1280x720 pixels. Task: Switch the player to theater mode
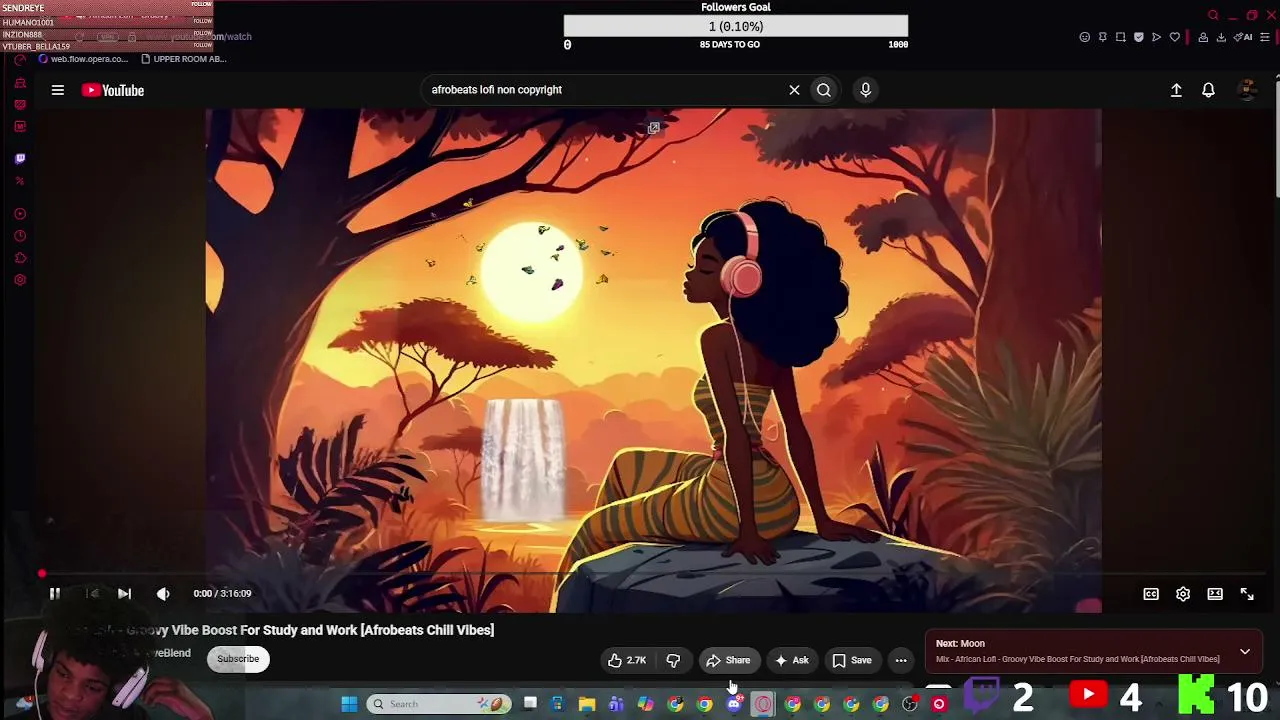tap(1215, 594)
